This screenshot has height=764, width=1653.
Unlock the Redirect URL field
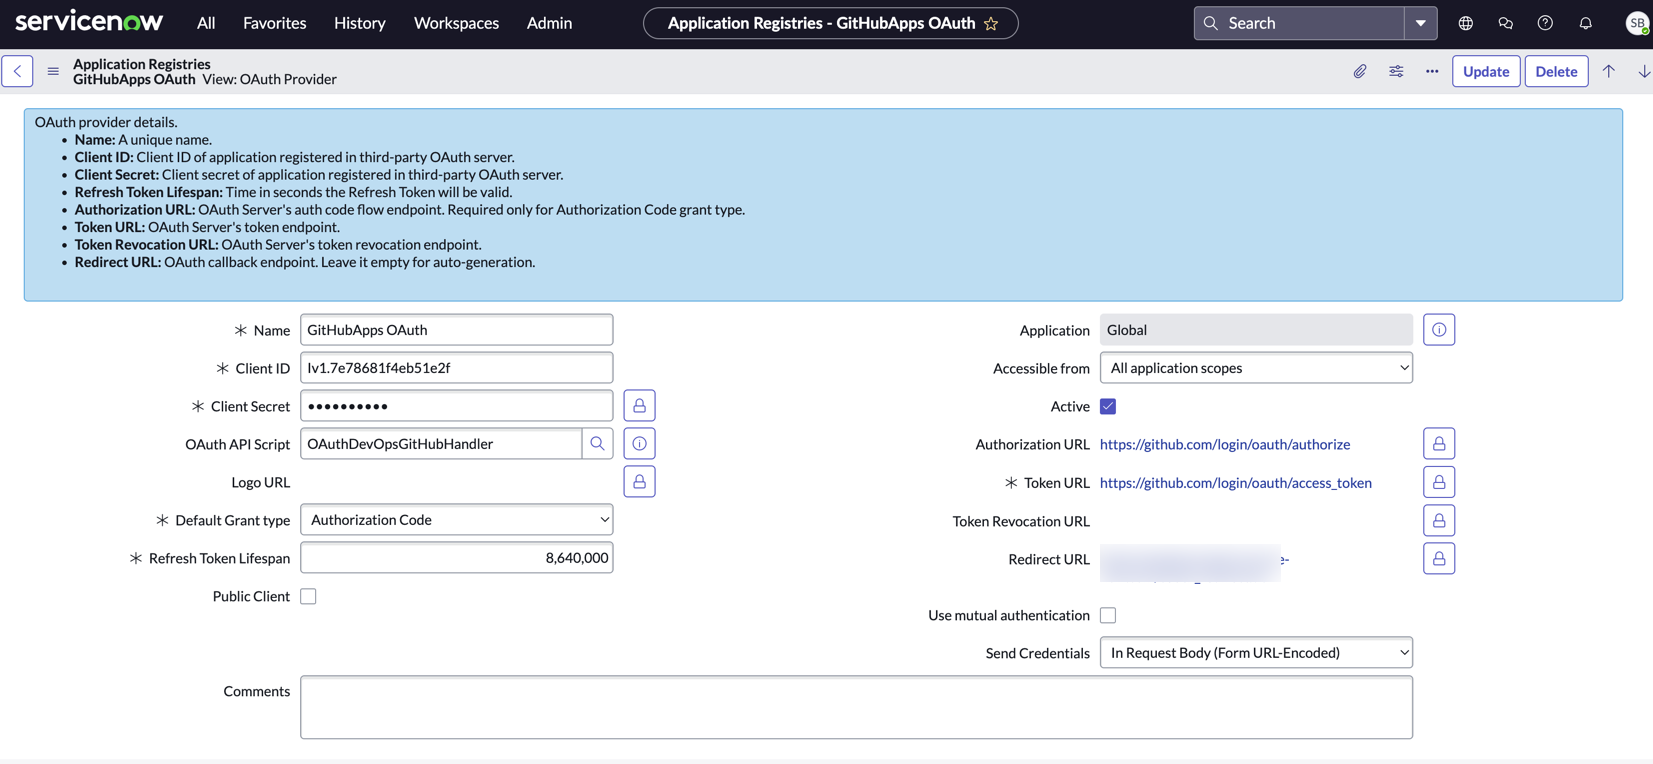pos(1439,558)
